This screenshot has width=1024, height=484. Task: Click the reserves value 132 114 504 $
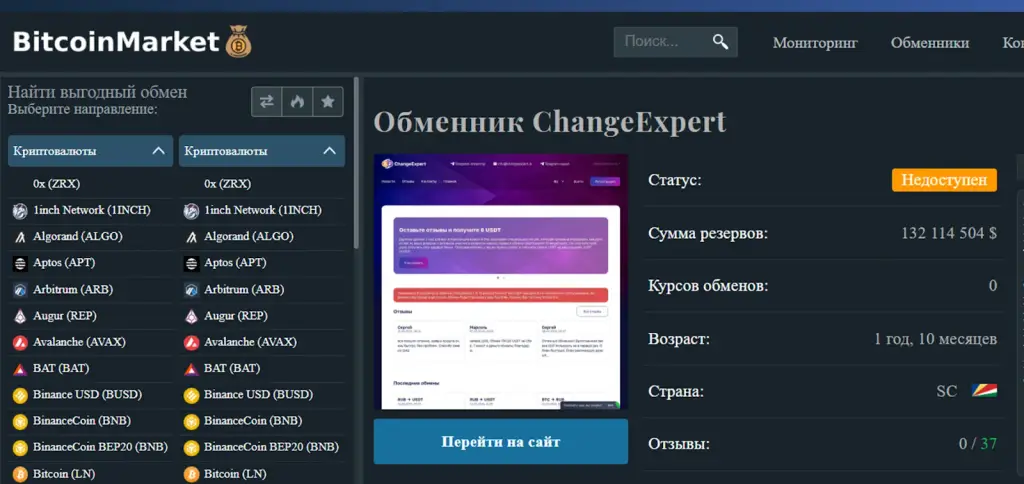(949, 233)
